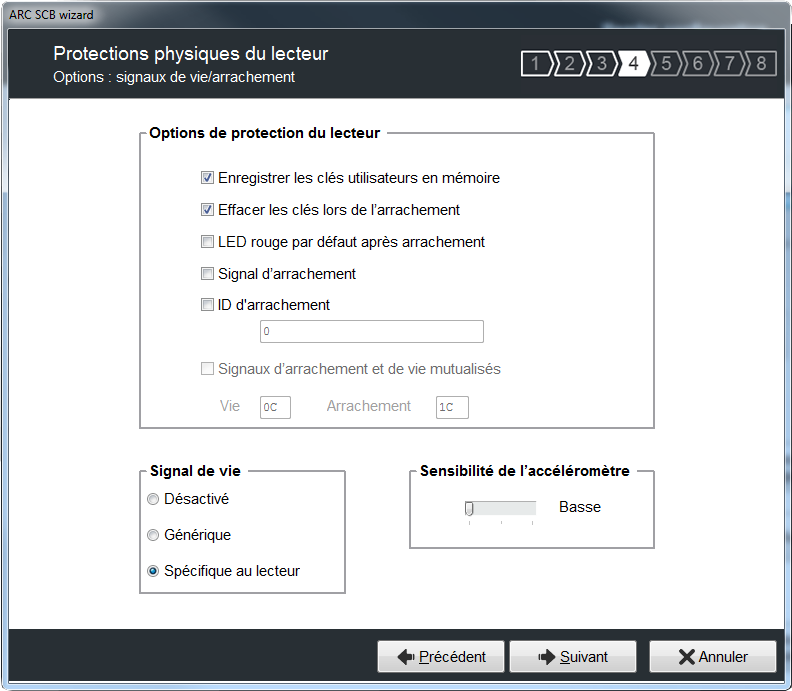Select step 7 in the wizard breadcrumb

point(729,64)
